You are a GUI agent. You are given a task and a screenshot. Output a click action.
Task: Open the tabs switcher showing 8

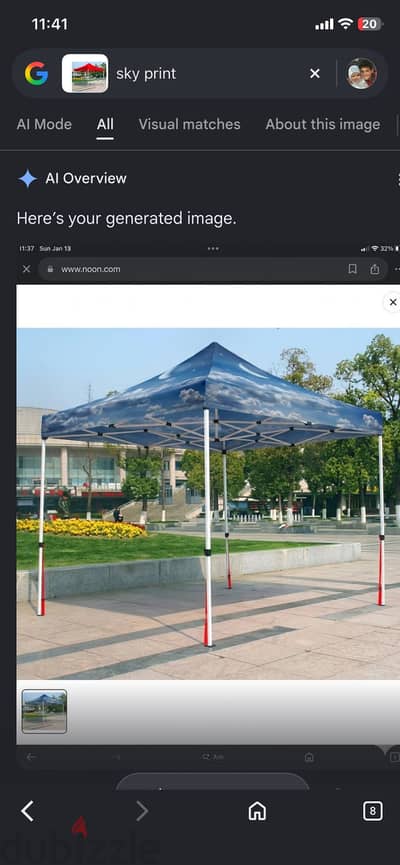pyautogui.click(x=372, y=811)
